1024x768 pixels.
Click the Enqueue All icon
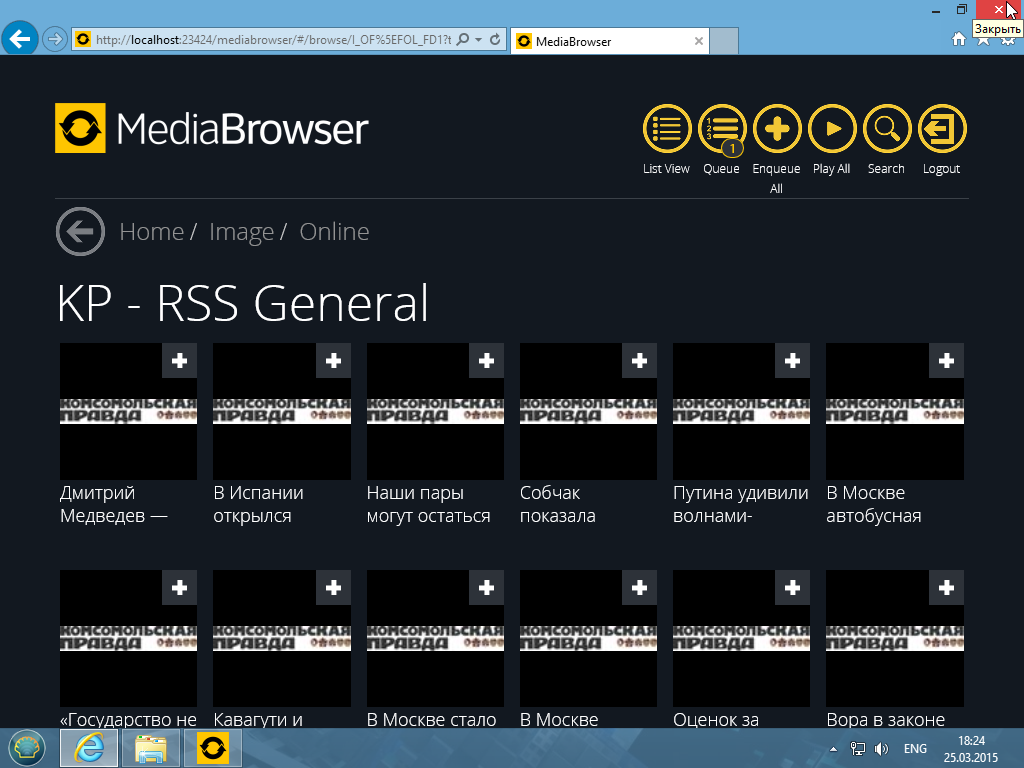pyautogui.click(x=777, y=129)
